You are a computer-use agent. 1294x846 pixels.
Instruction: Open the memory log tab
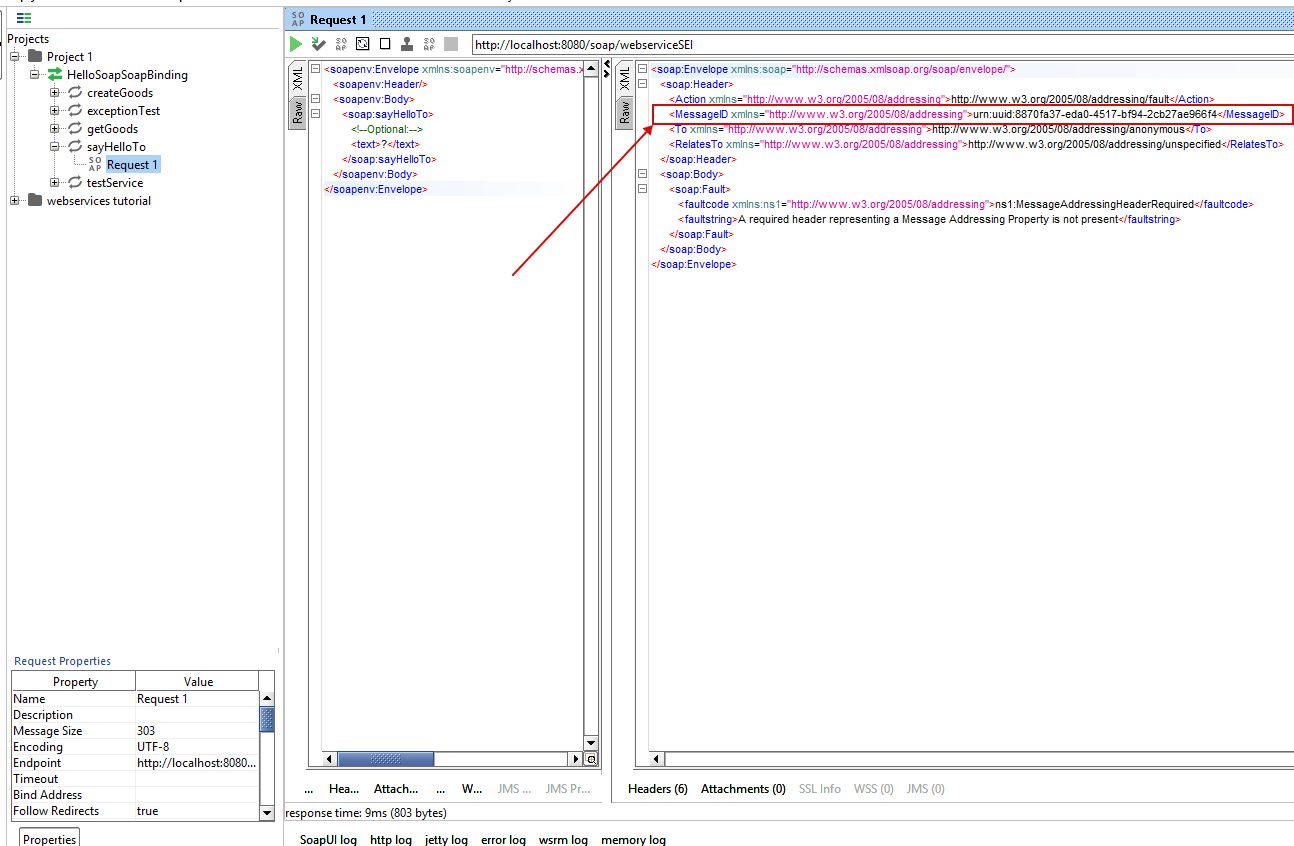tap(633, 839)
